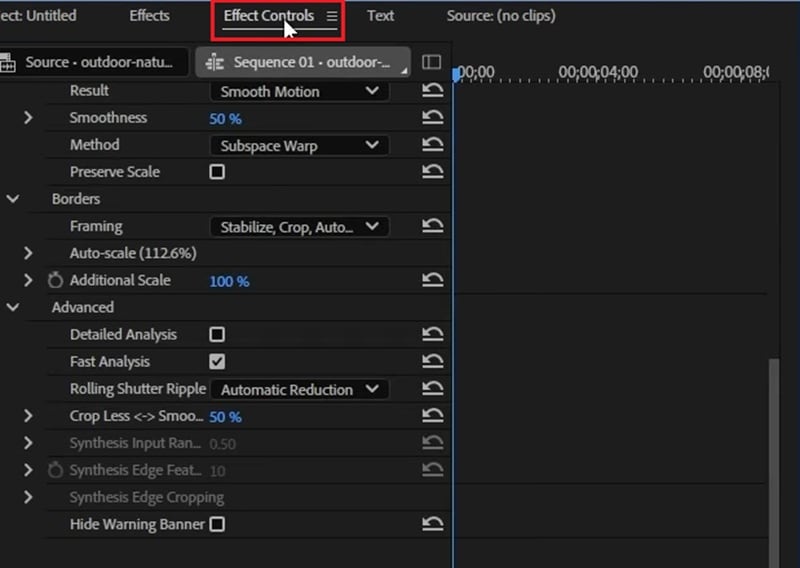Click the Advanced section label
The image size is (800, 568).
[x=83, y=307]
